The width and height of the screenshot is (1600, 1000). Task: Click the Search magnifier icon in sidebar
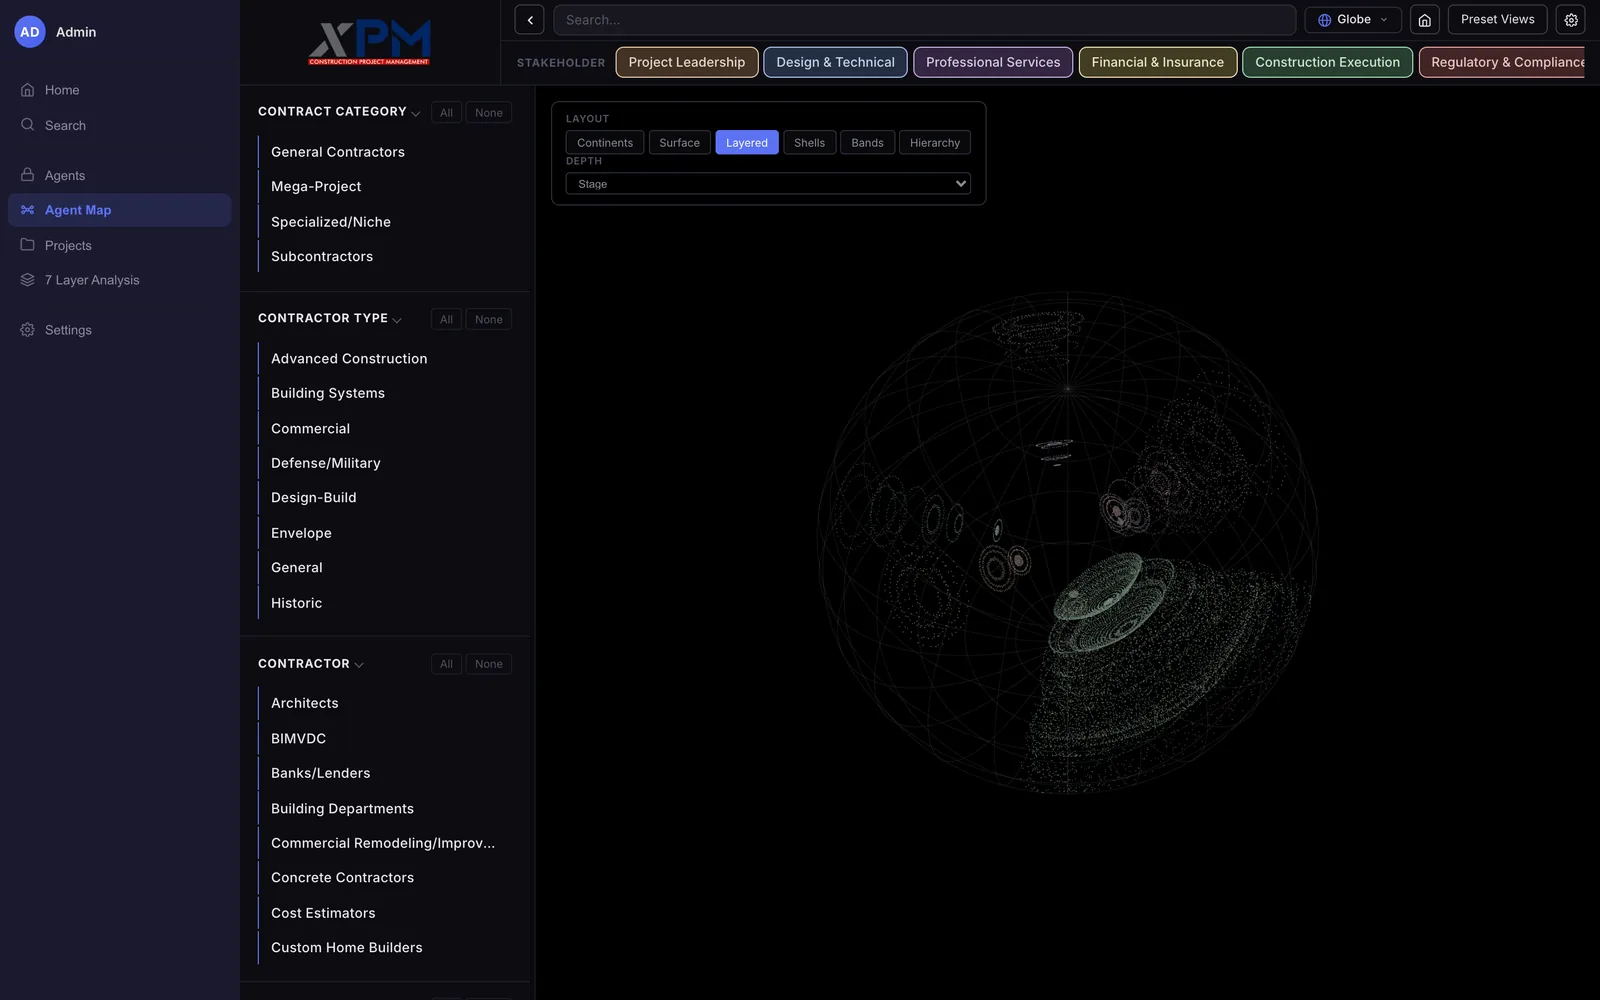coord(28,125)
